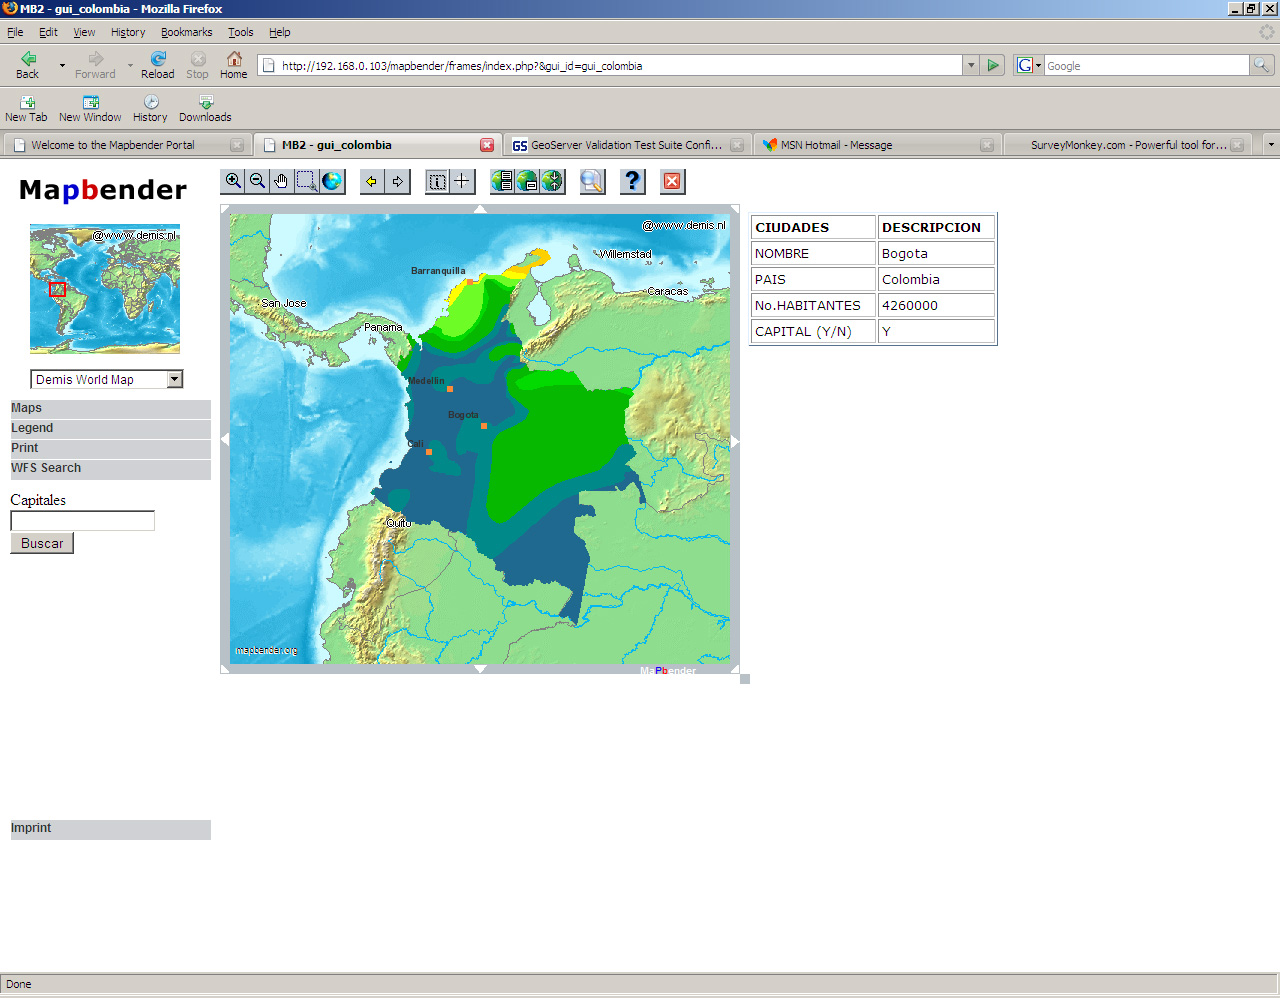This screenshot has width=1280, height=998.
Task: Select the zoom out magnifier tool
Action: click(x=257, y=181)
